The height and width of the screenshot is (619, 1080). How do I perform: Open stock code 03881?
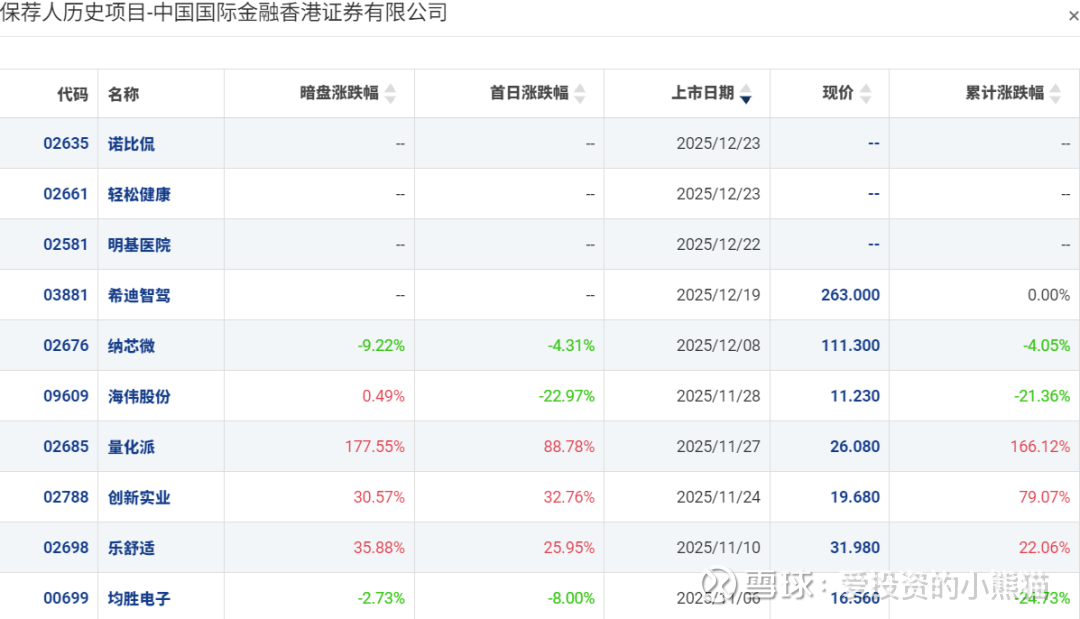click(x=66, y=295)
